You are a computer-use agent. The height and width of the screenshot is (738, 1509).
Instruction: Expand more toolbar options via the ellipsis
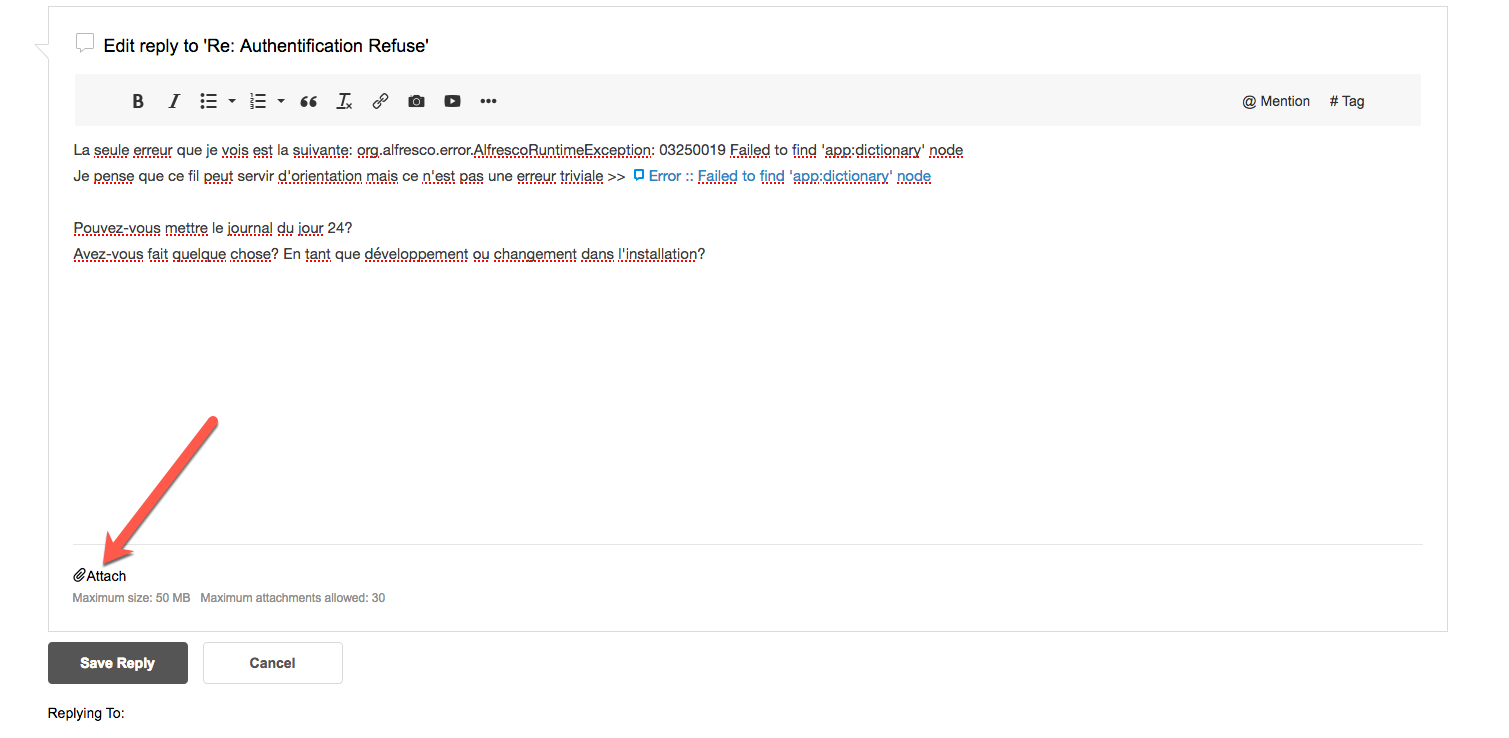click(488, 101)
